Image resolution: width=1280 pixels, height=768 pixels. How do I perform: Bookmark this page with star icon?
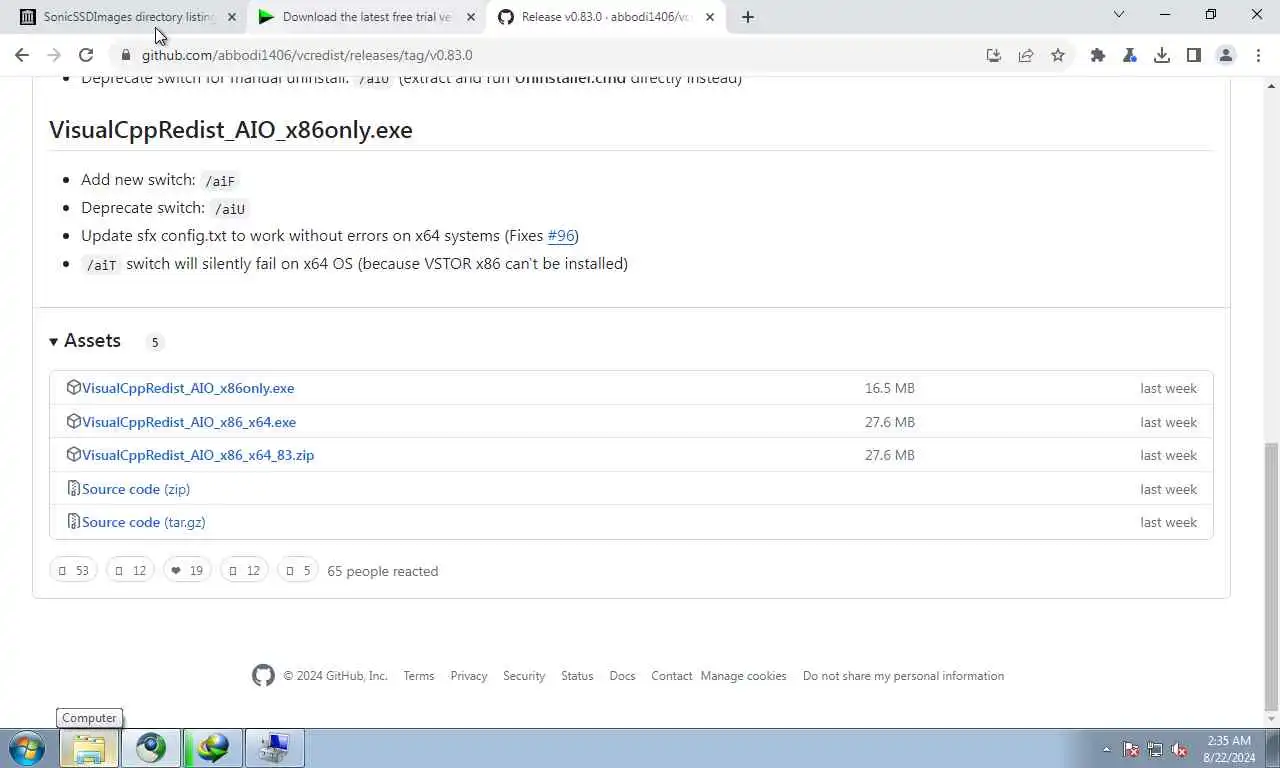click(1058, 55)
